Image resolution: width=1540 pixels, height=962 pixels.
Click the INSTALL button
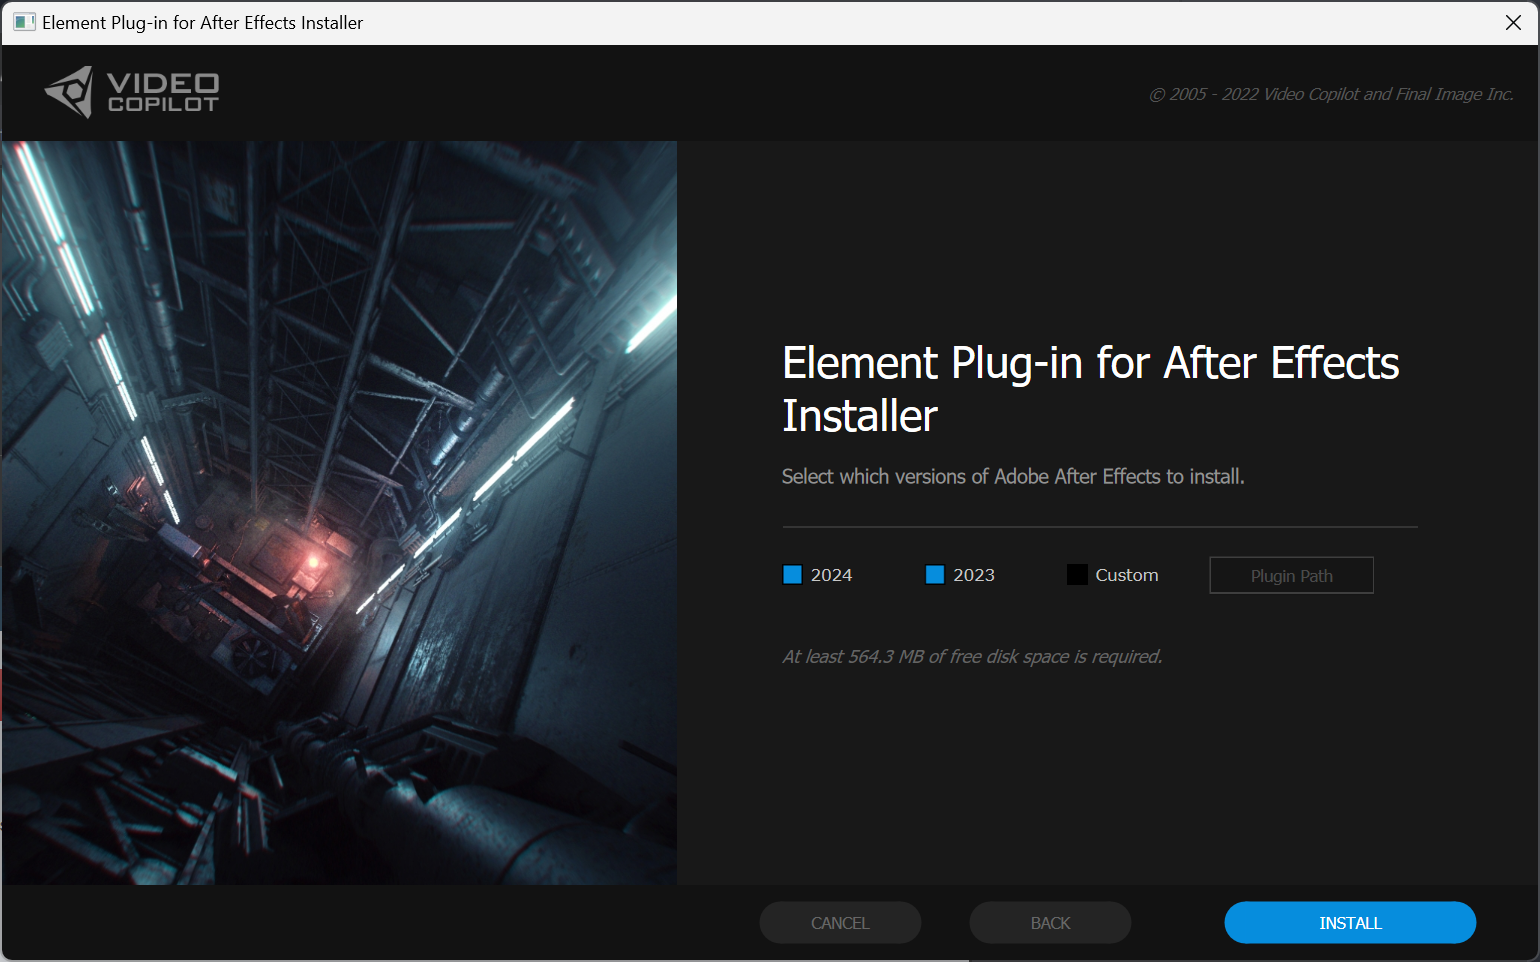point(1350,923)
